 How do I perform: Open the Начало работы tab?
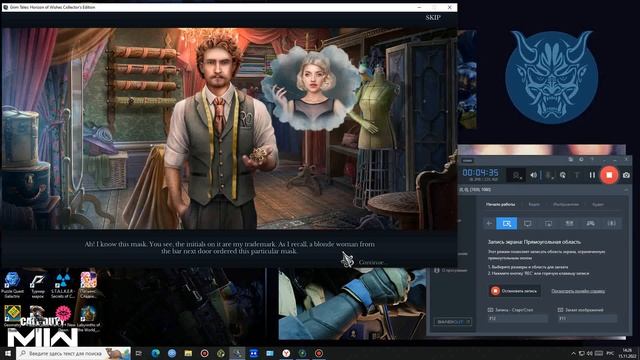click(500, 204)
